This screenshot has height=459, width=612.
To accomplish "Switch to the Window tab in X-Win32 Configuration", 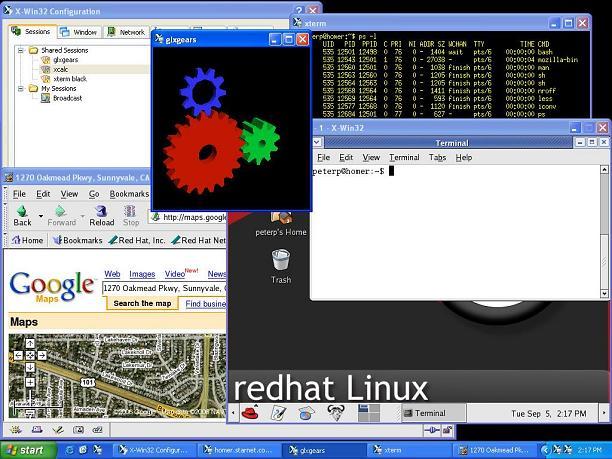I will (80, 32).
